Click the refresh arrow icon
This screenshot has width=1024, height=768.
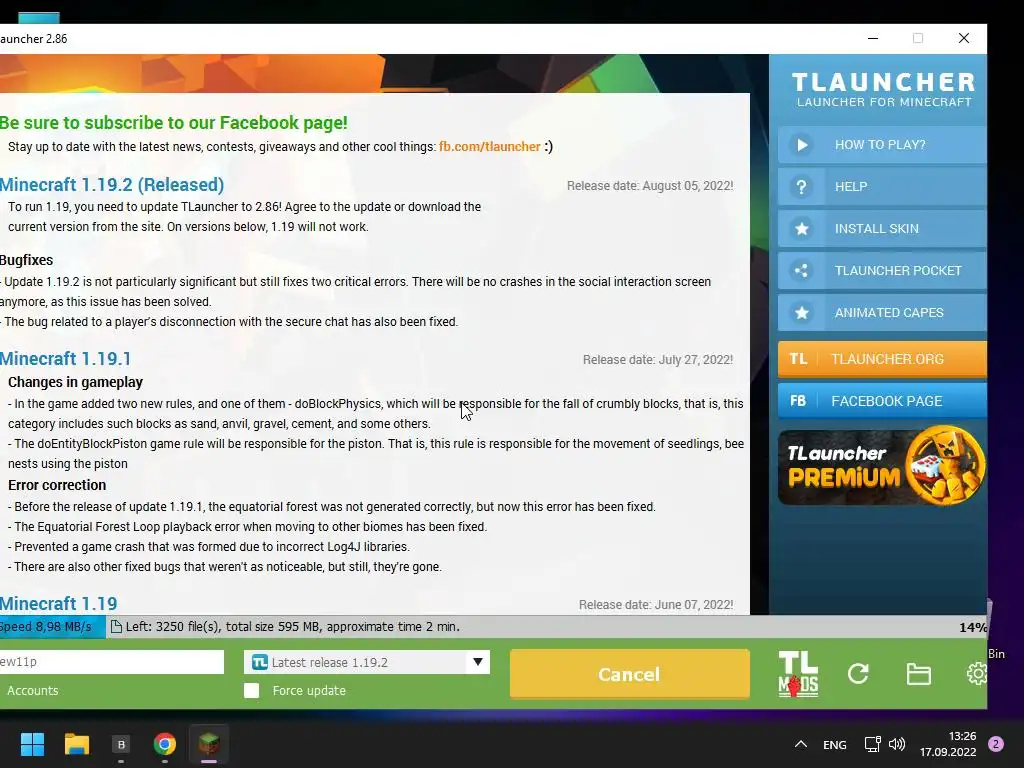(x=858, y=673)
